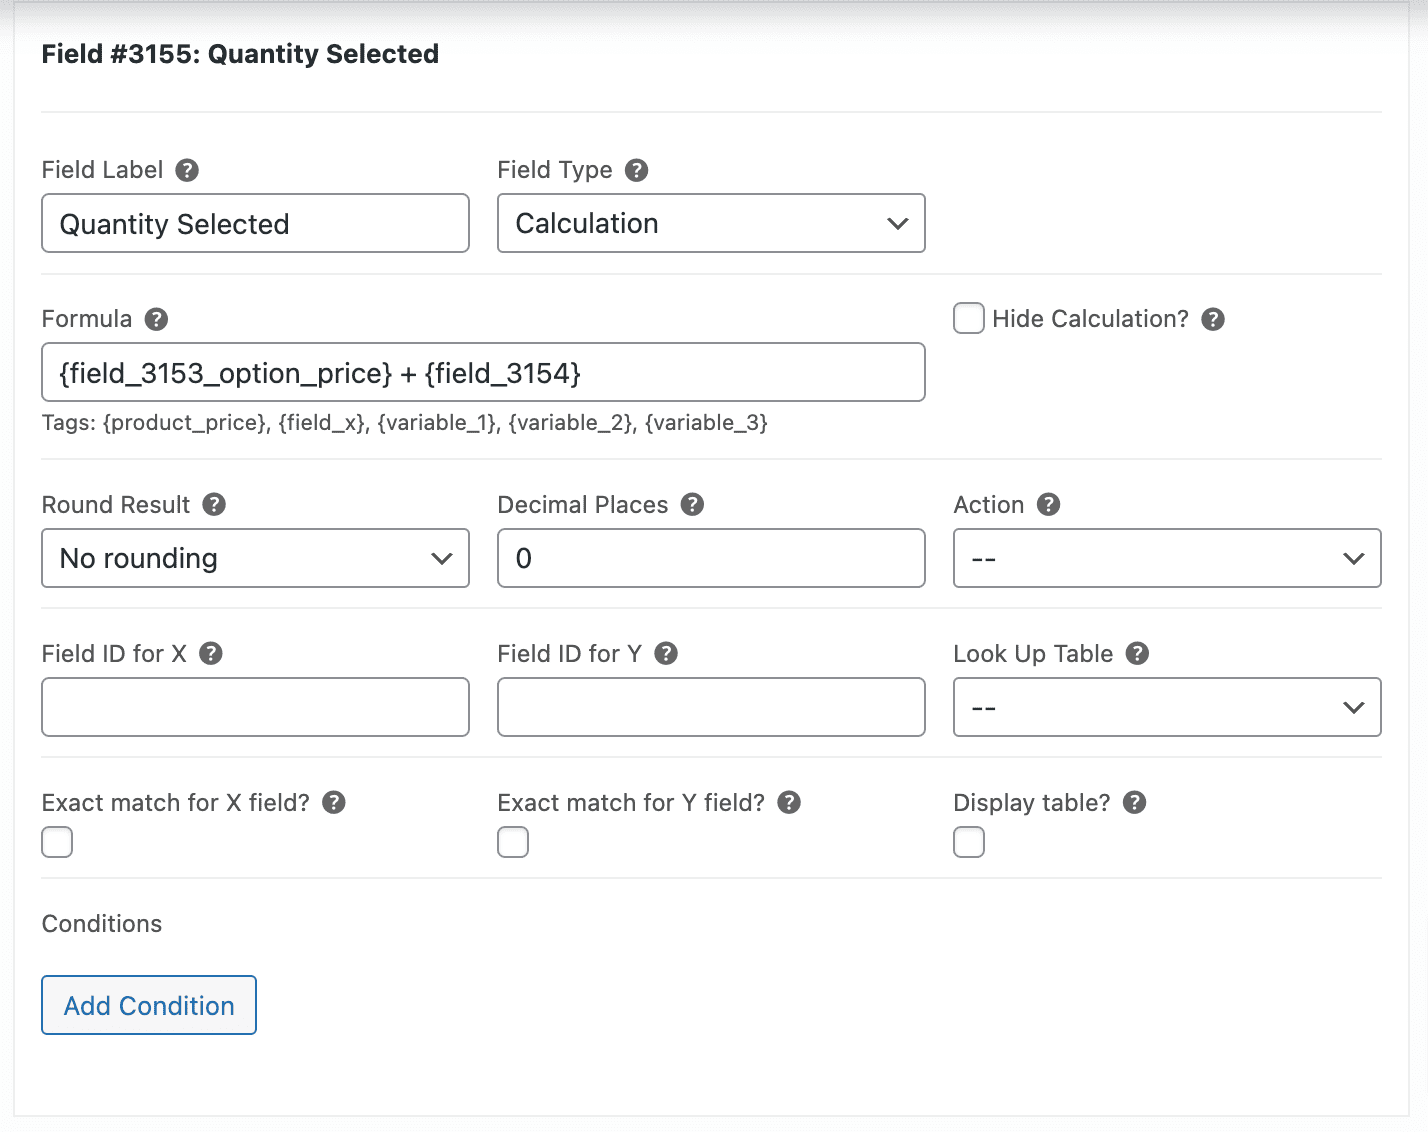Click help icon next to Display table?
Image resolution: width=1428 pixels, height=1132 pixels.
[1135, 802]
